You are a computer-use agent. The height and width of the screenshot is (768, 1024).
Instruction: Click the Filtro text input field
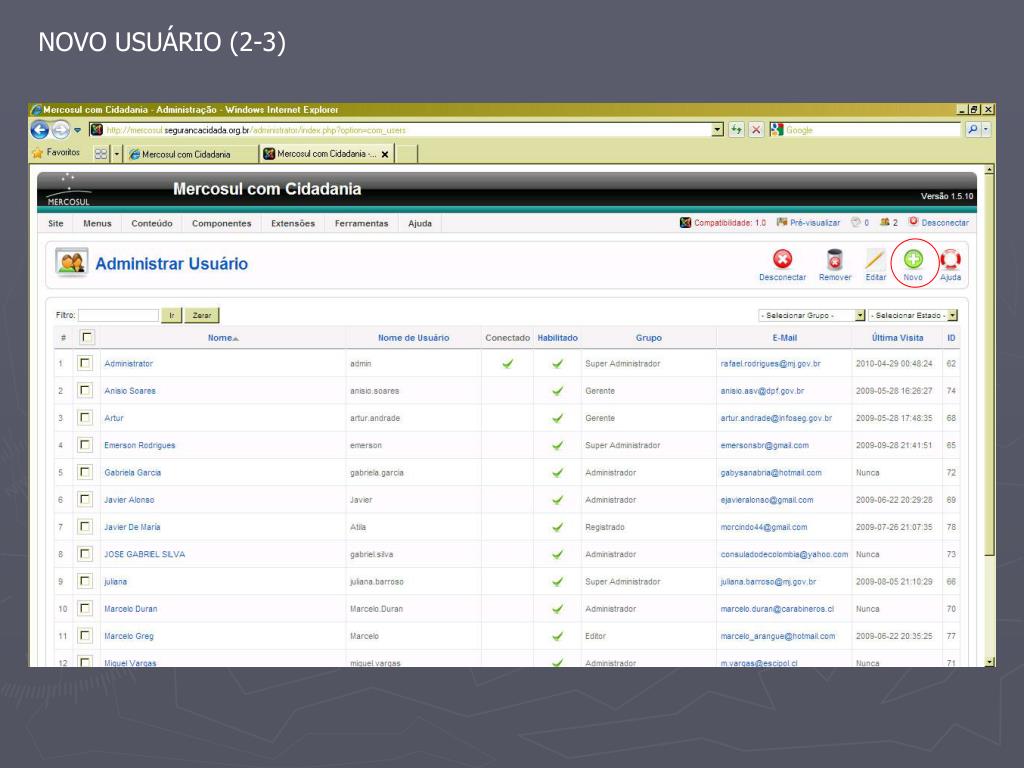pyautogui.click(x=118, y=315)
